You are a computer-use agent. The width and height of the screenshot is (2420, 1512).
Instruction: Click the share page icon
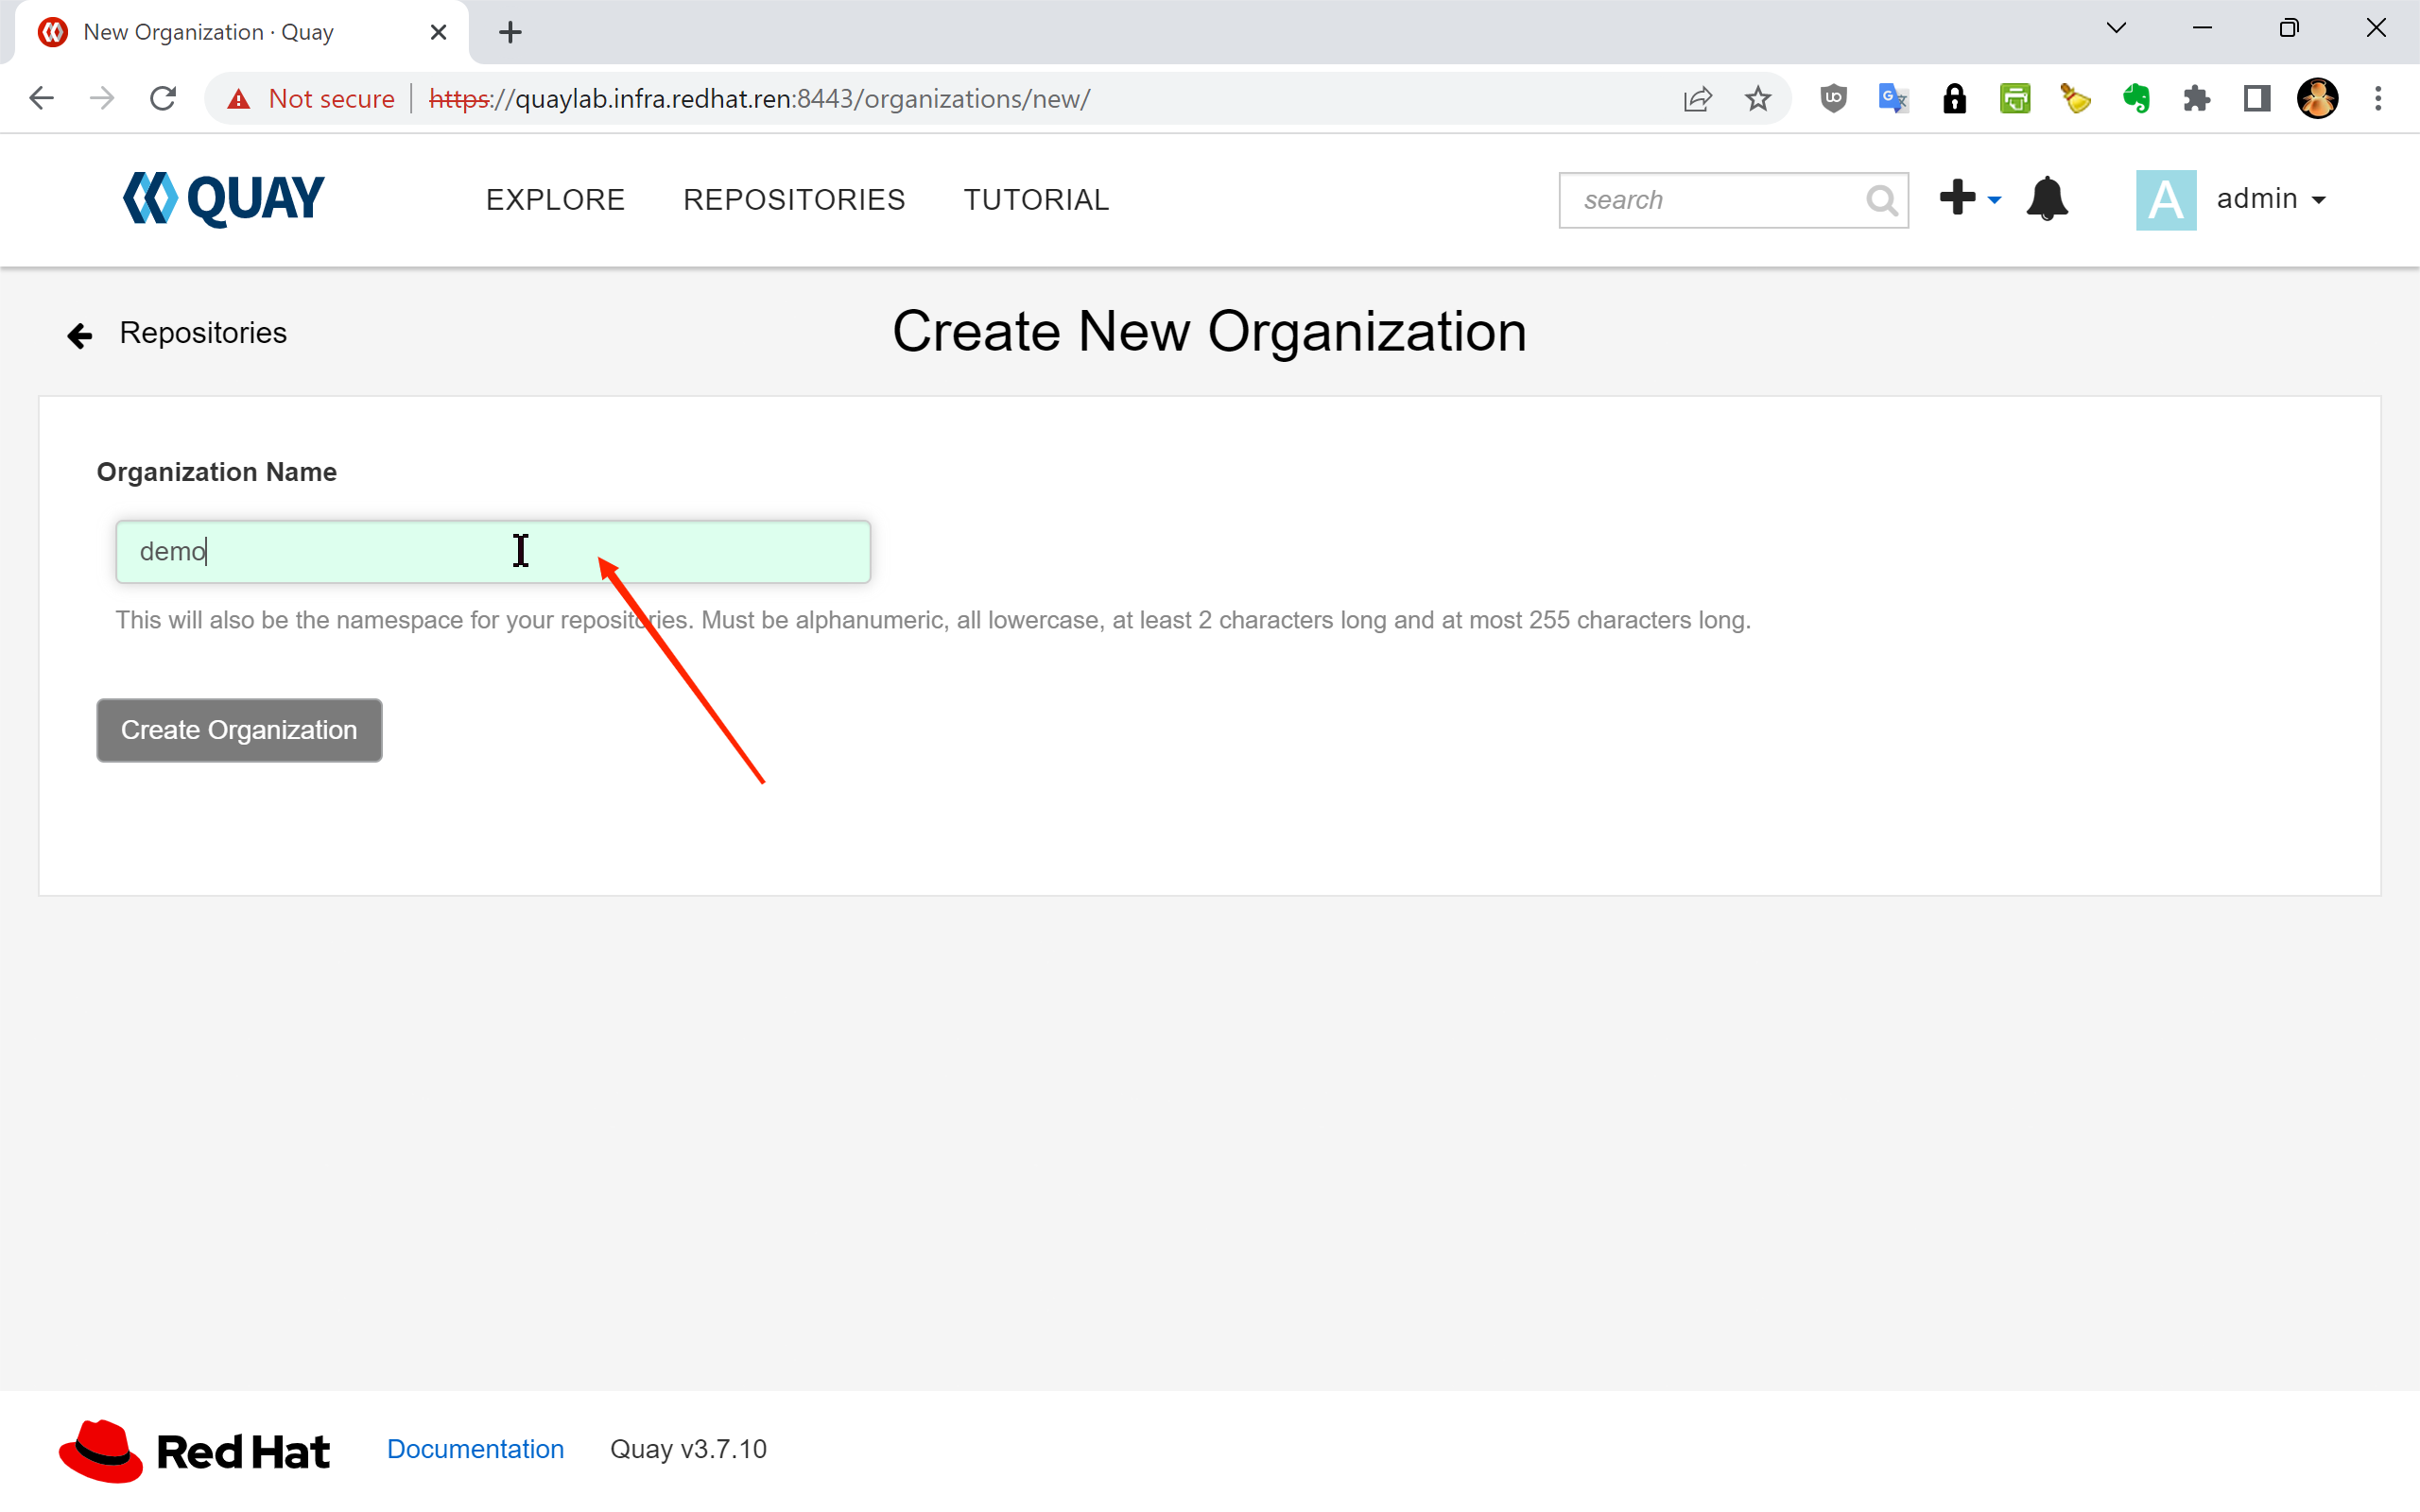click(x=1697, y=99)
